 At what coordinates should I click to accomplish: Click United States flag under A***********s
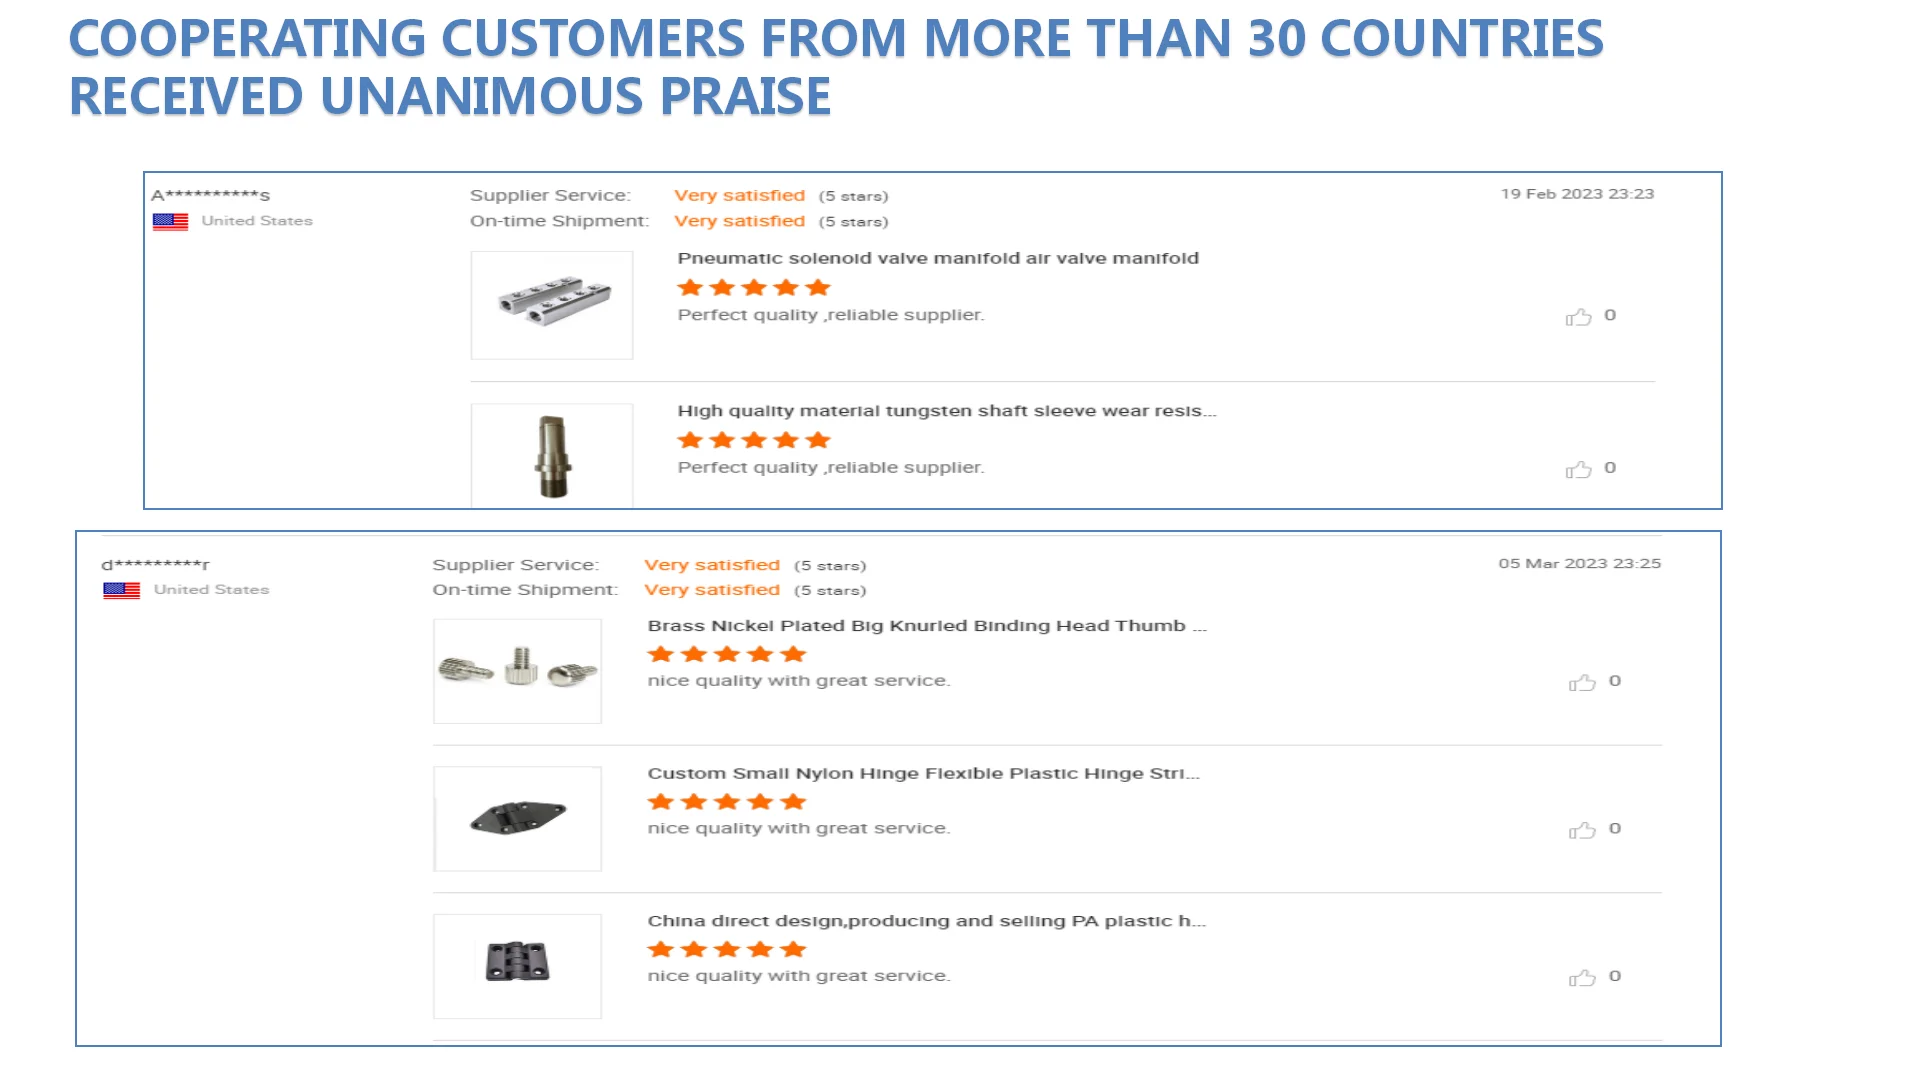pyautogui.click(x=170, y=222)
